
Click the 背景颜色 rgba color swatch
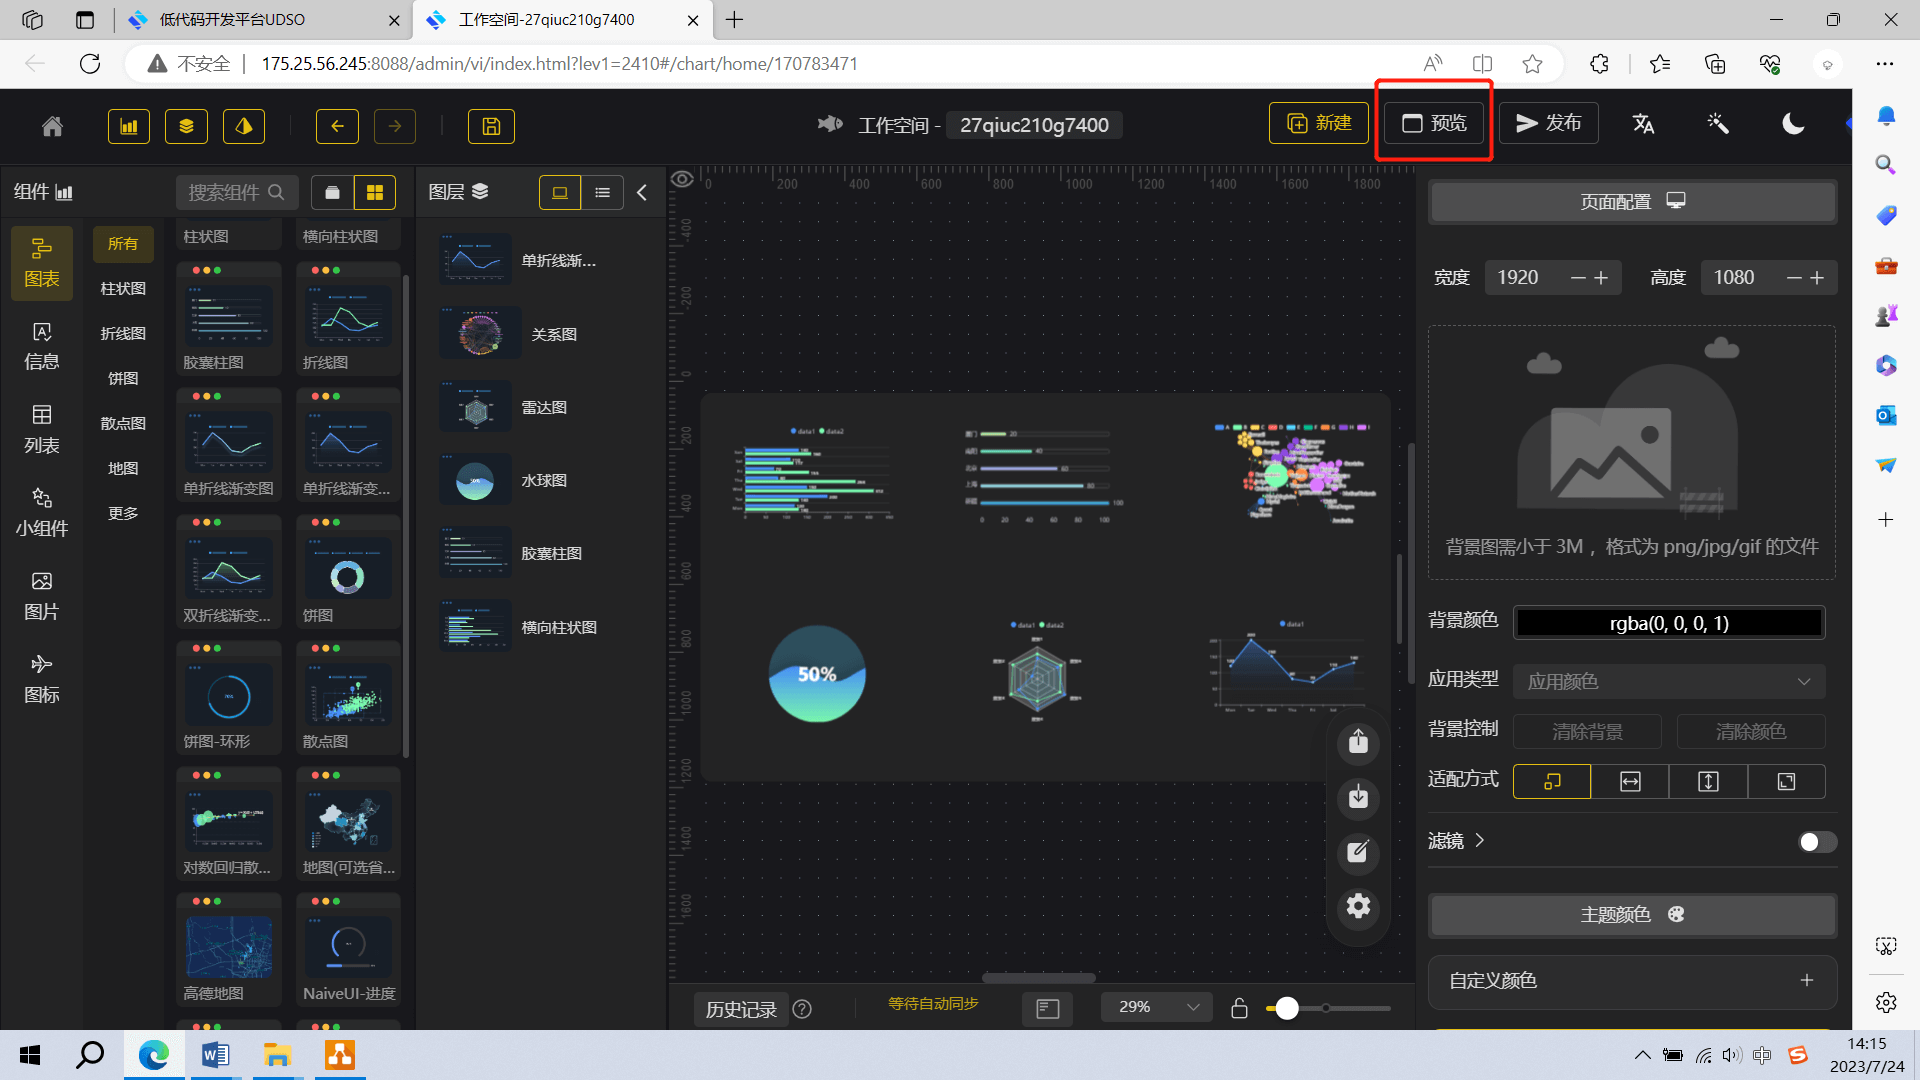[1668, 623]
